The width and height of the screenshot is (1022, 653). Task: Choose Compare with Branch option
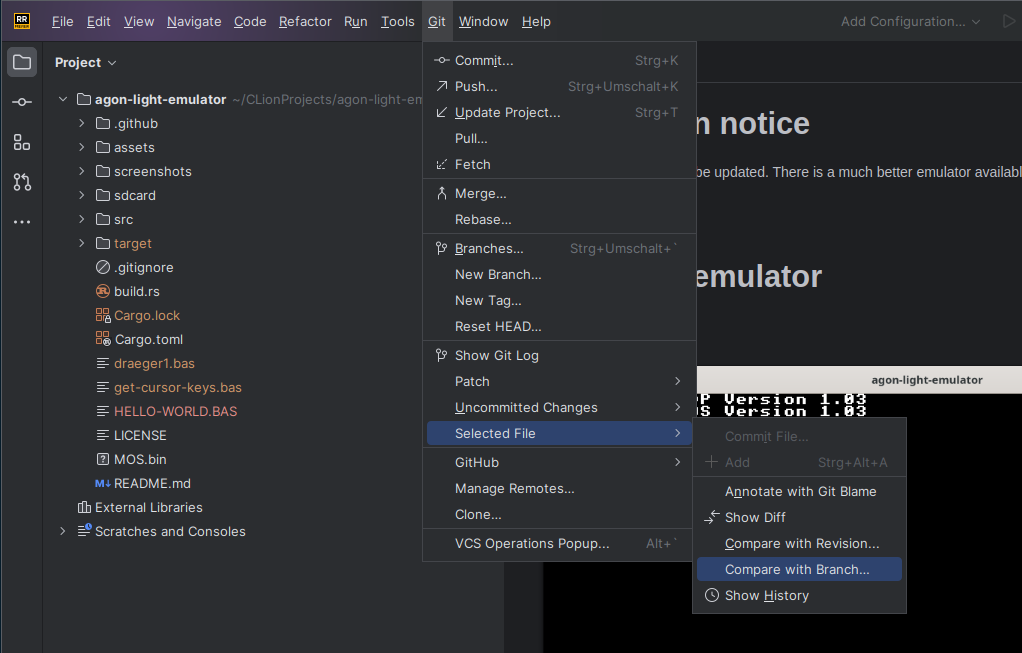click(x=797, y=569)
